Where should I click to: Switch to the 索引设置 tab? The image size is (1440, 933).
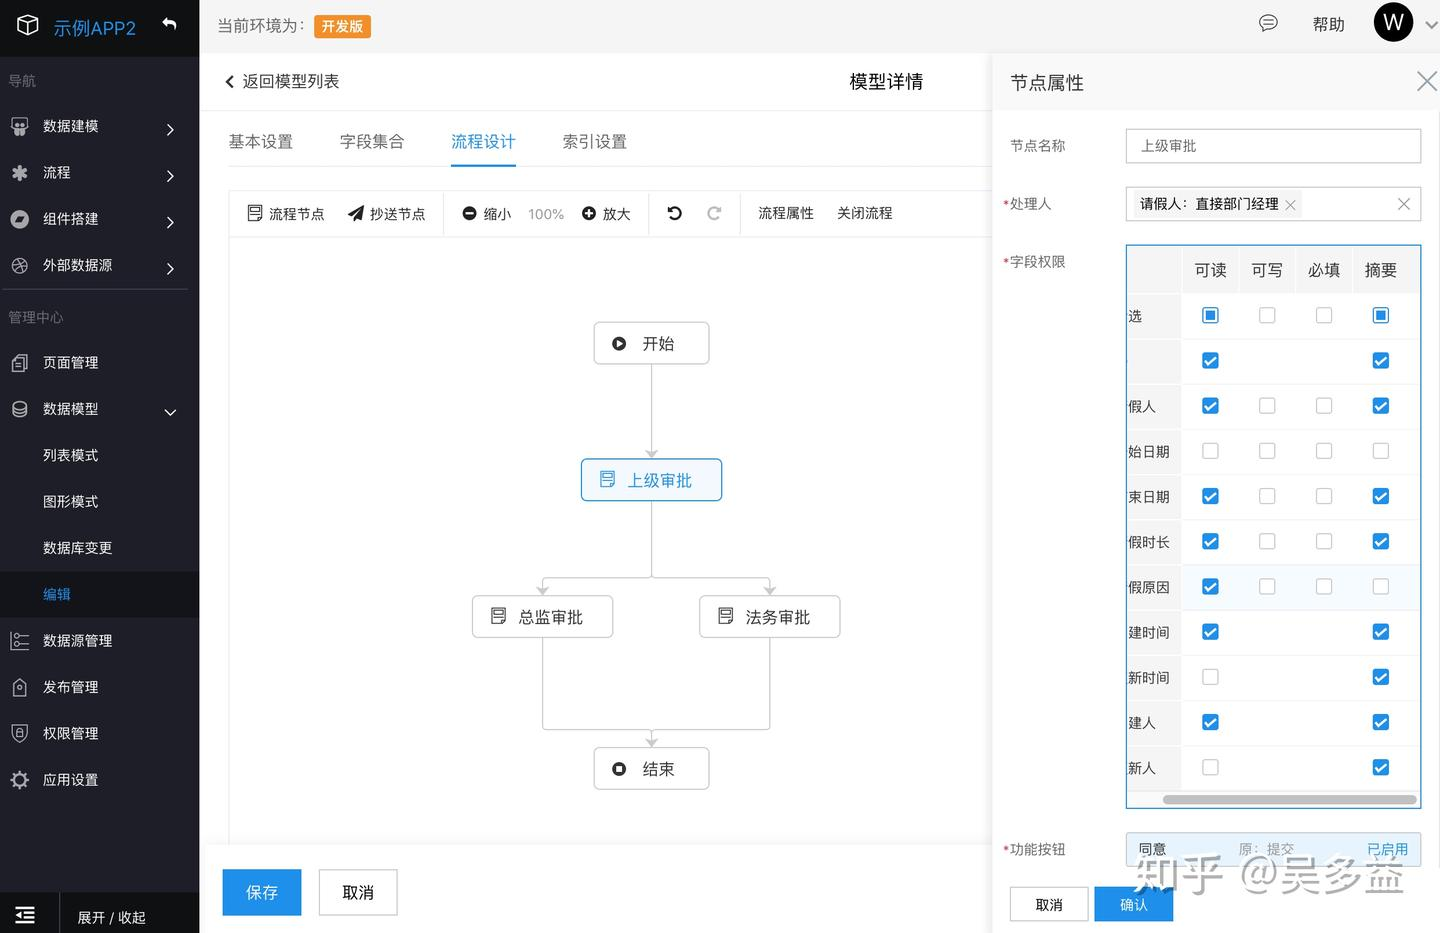594,142
